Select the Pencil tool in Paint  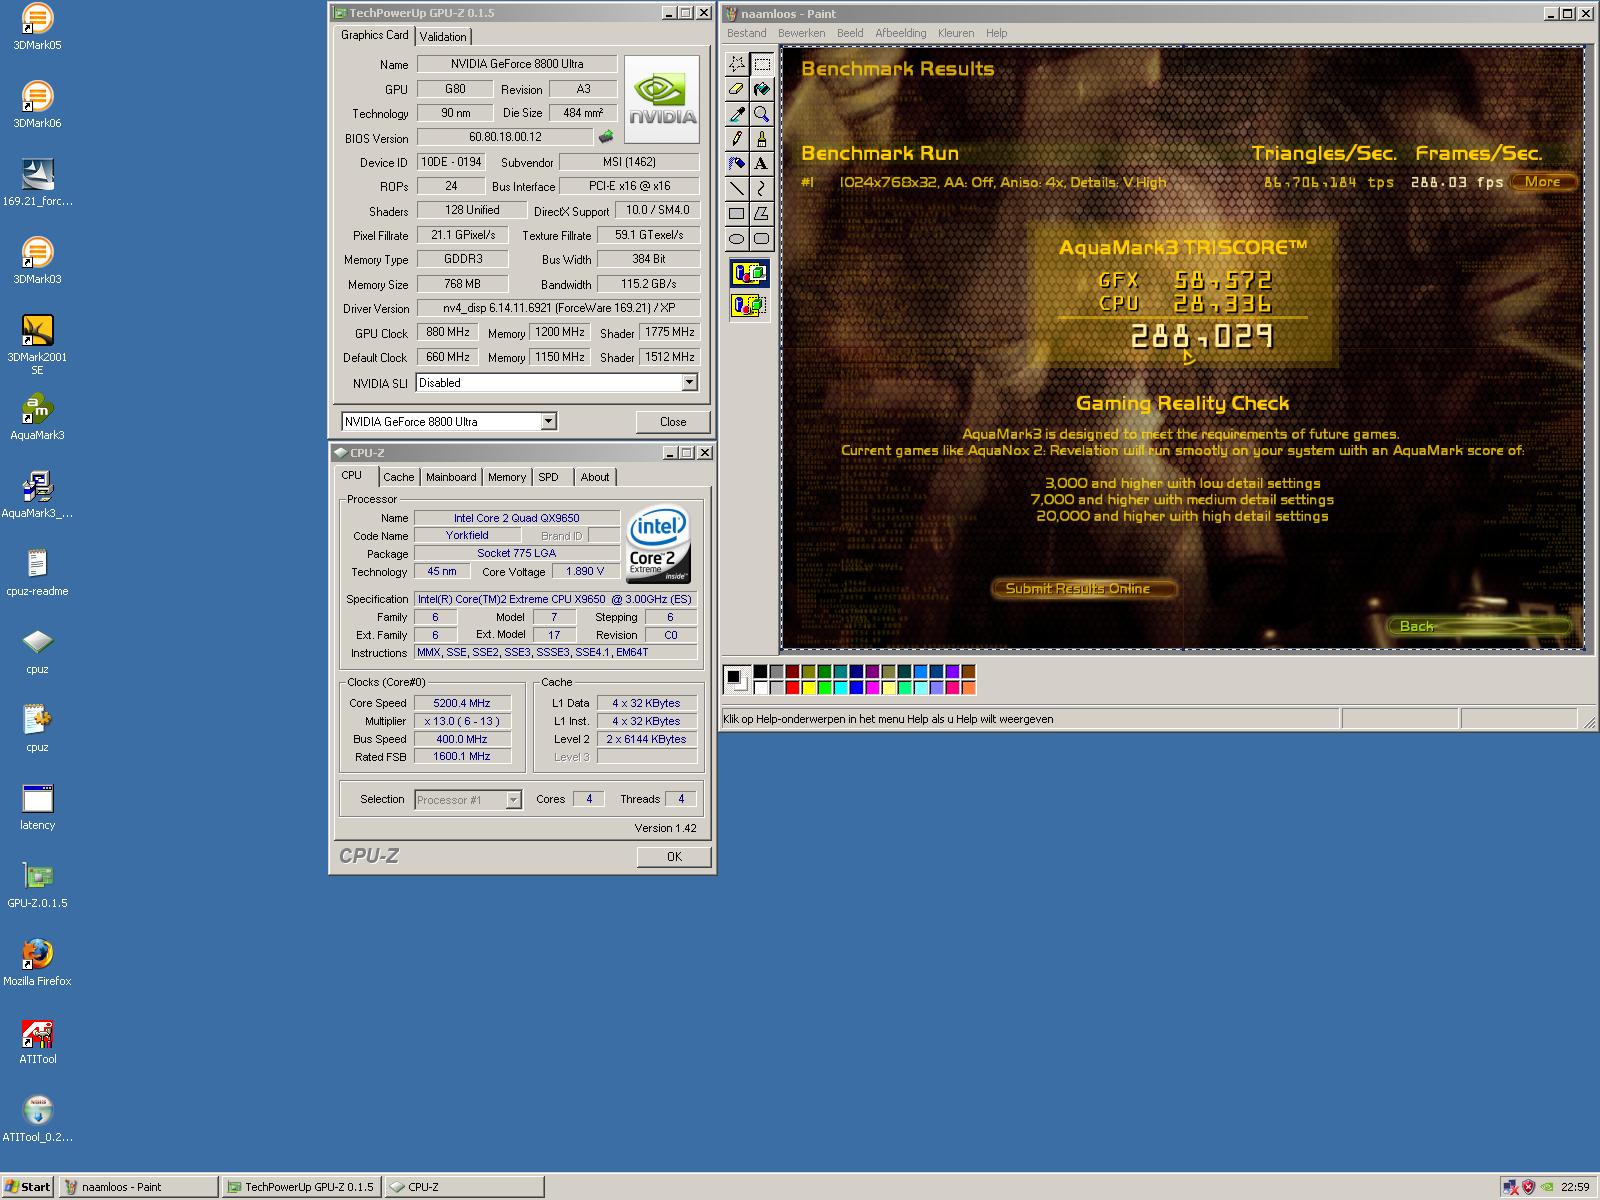coord(737,139)
